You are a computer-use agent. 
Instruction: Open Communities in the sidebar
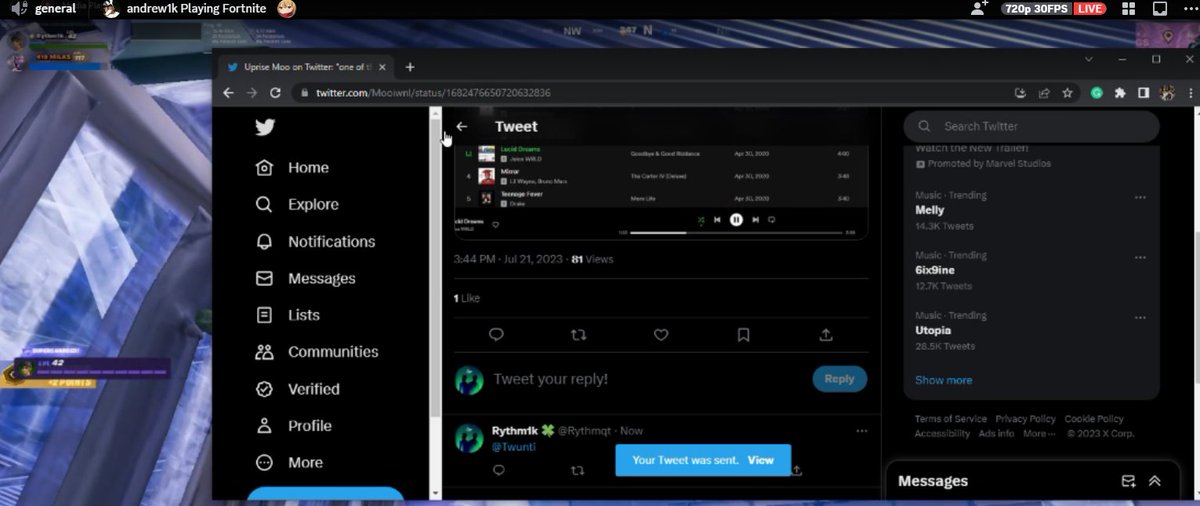point(317,352)
